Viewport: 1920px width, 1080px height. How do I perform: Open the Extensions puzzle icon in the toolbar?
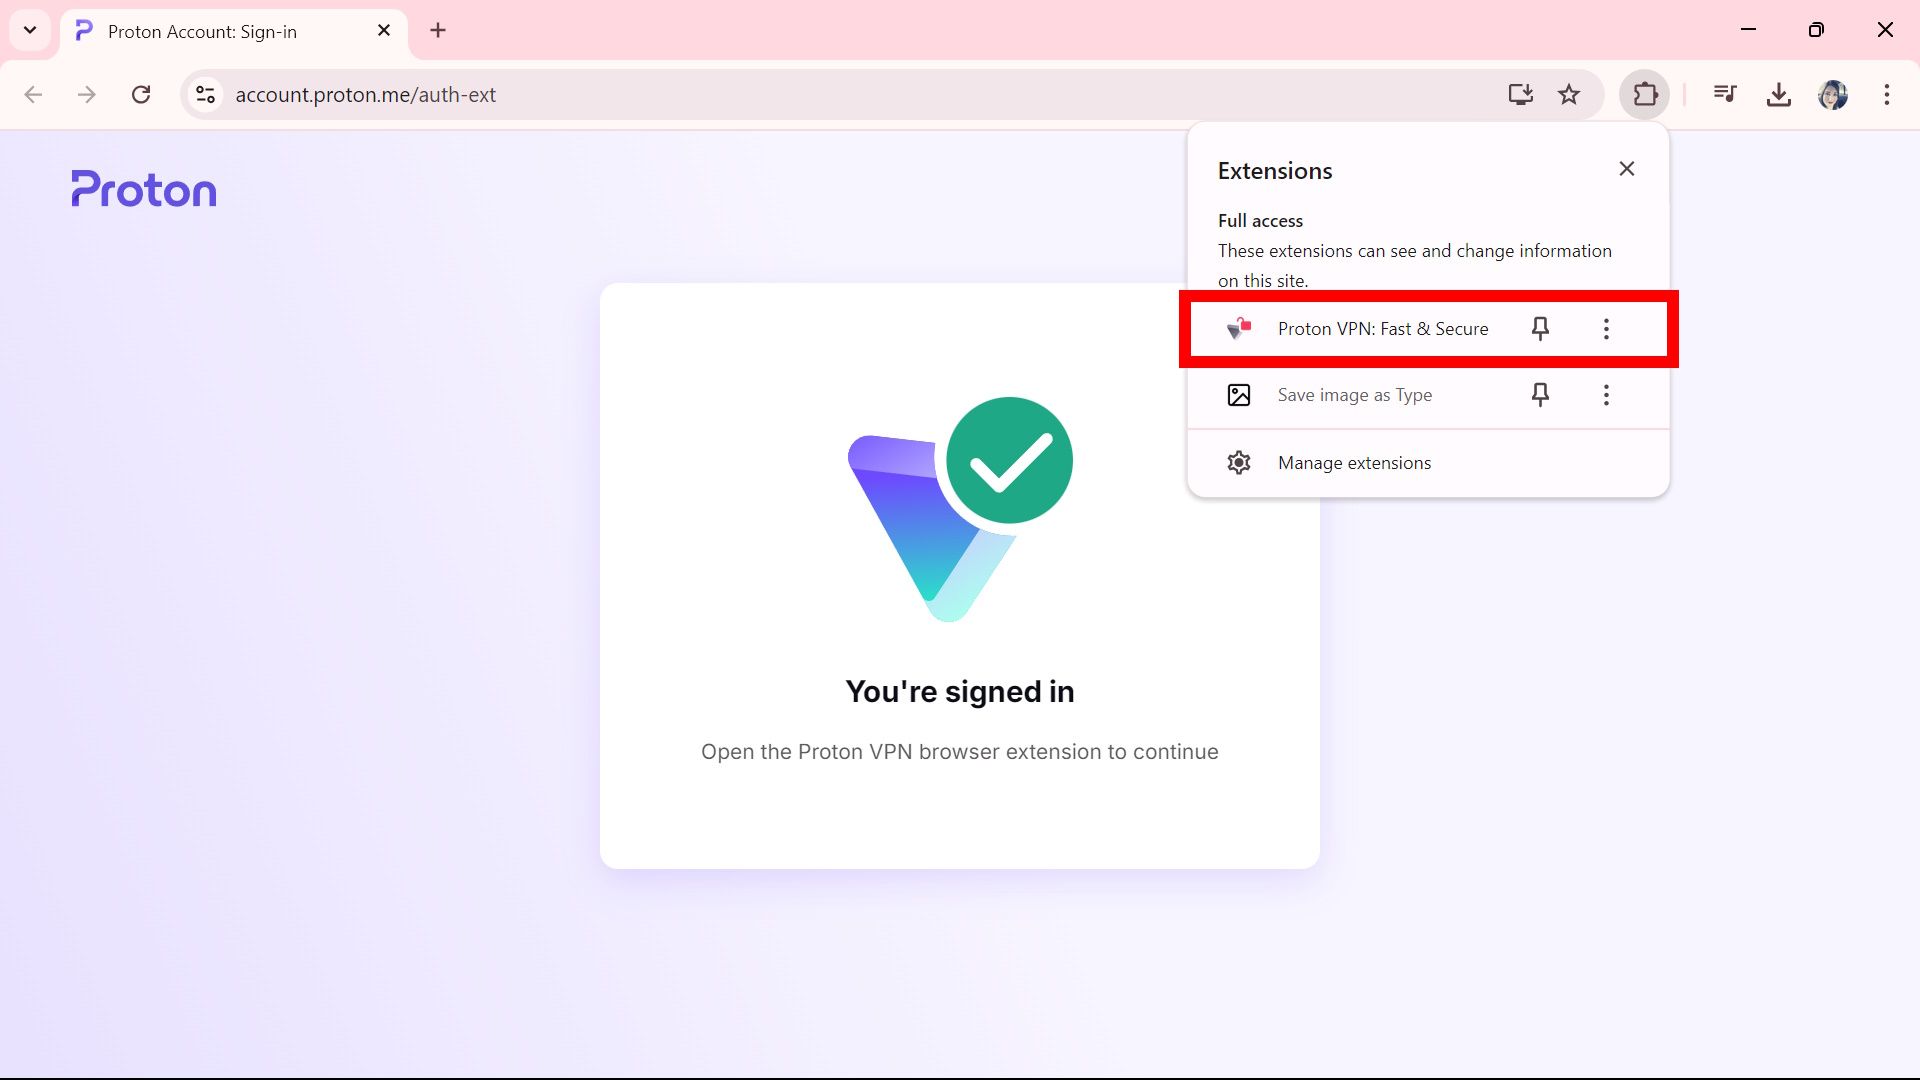(1644, 94)
